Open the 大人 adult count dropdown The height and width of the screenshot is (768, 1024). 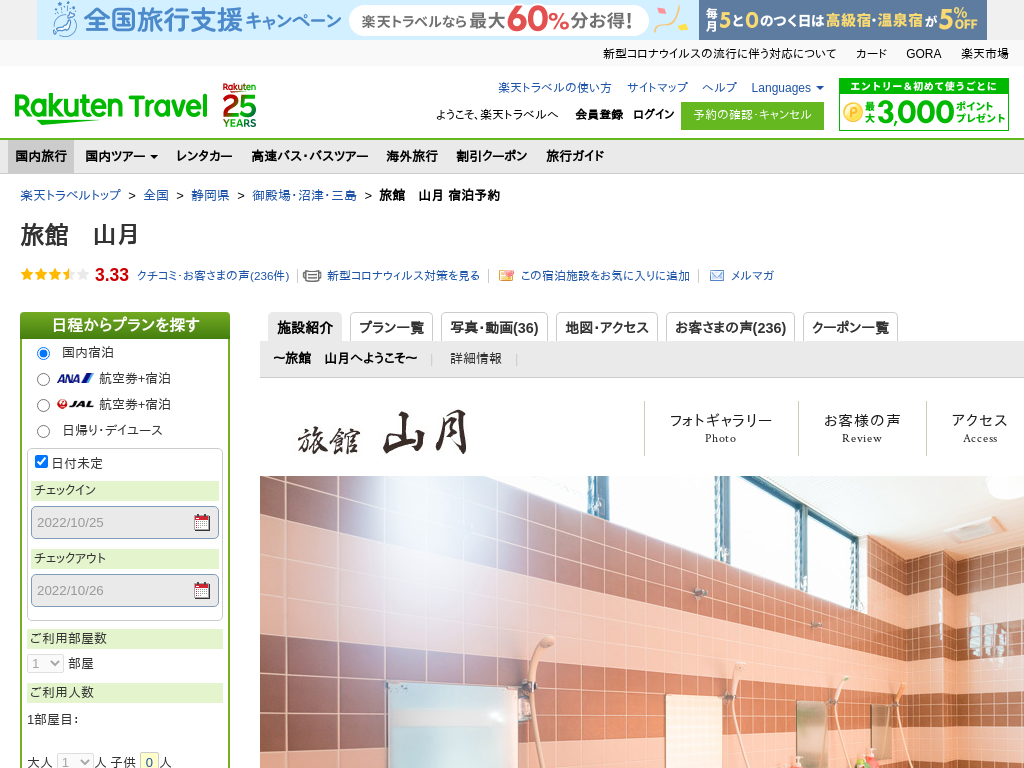(x=75, y=761)
